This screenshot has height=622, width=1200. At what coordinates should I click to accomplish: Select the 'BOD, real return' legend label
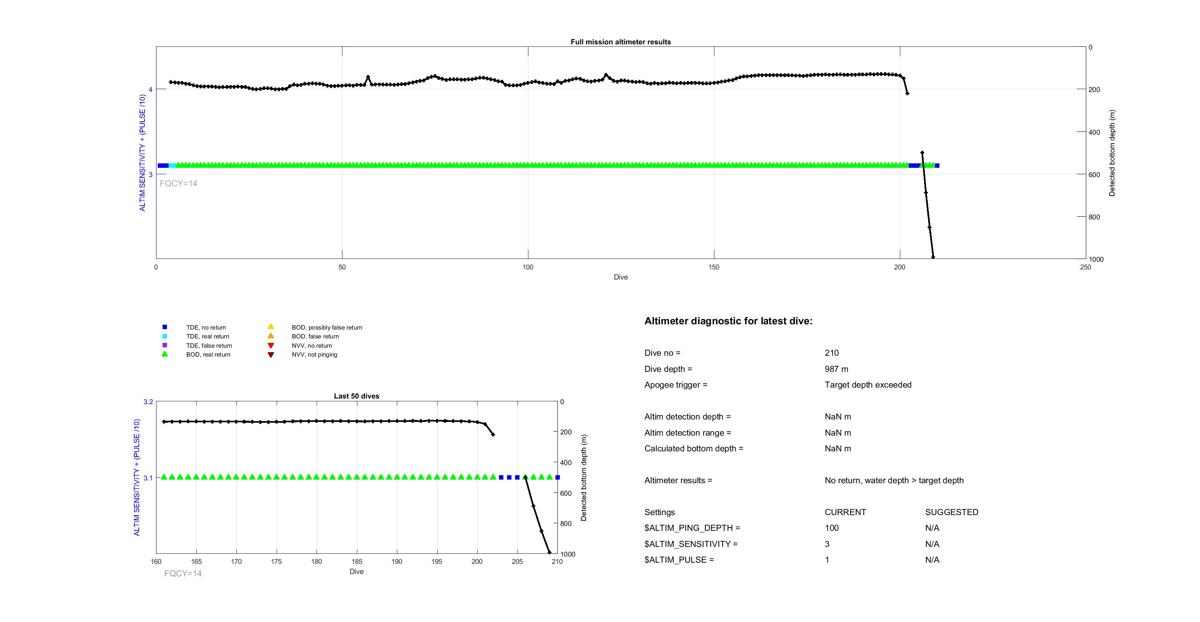click(x=208, y=354)
